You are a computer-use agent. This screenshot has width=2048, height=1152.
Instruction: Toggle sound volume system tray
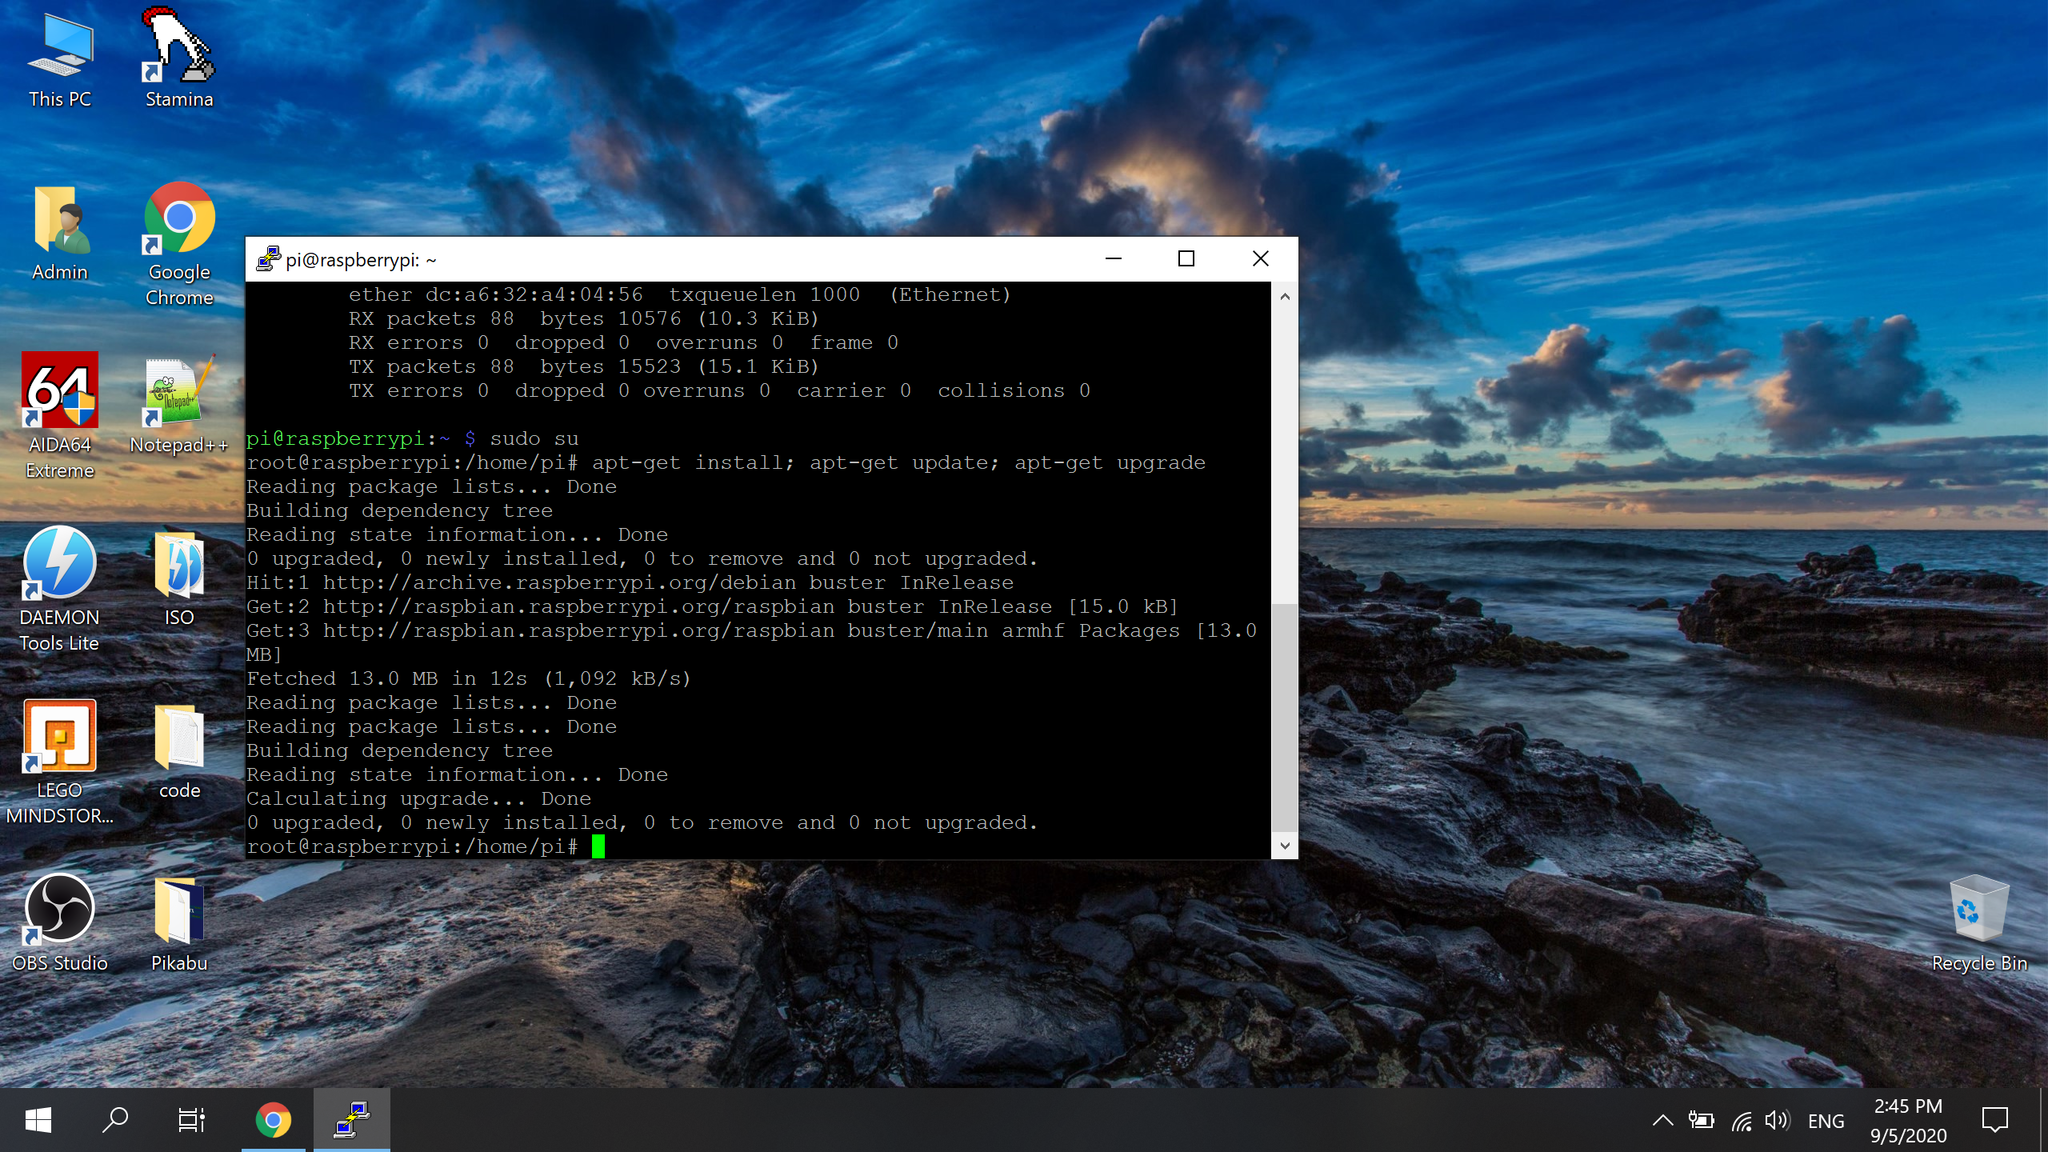click(x=1777, y=1120)
